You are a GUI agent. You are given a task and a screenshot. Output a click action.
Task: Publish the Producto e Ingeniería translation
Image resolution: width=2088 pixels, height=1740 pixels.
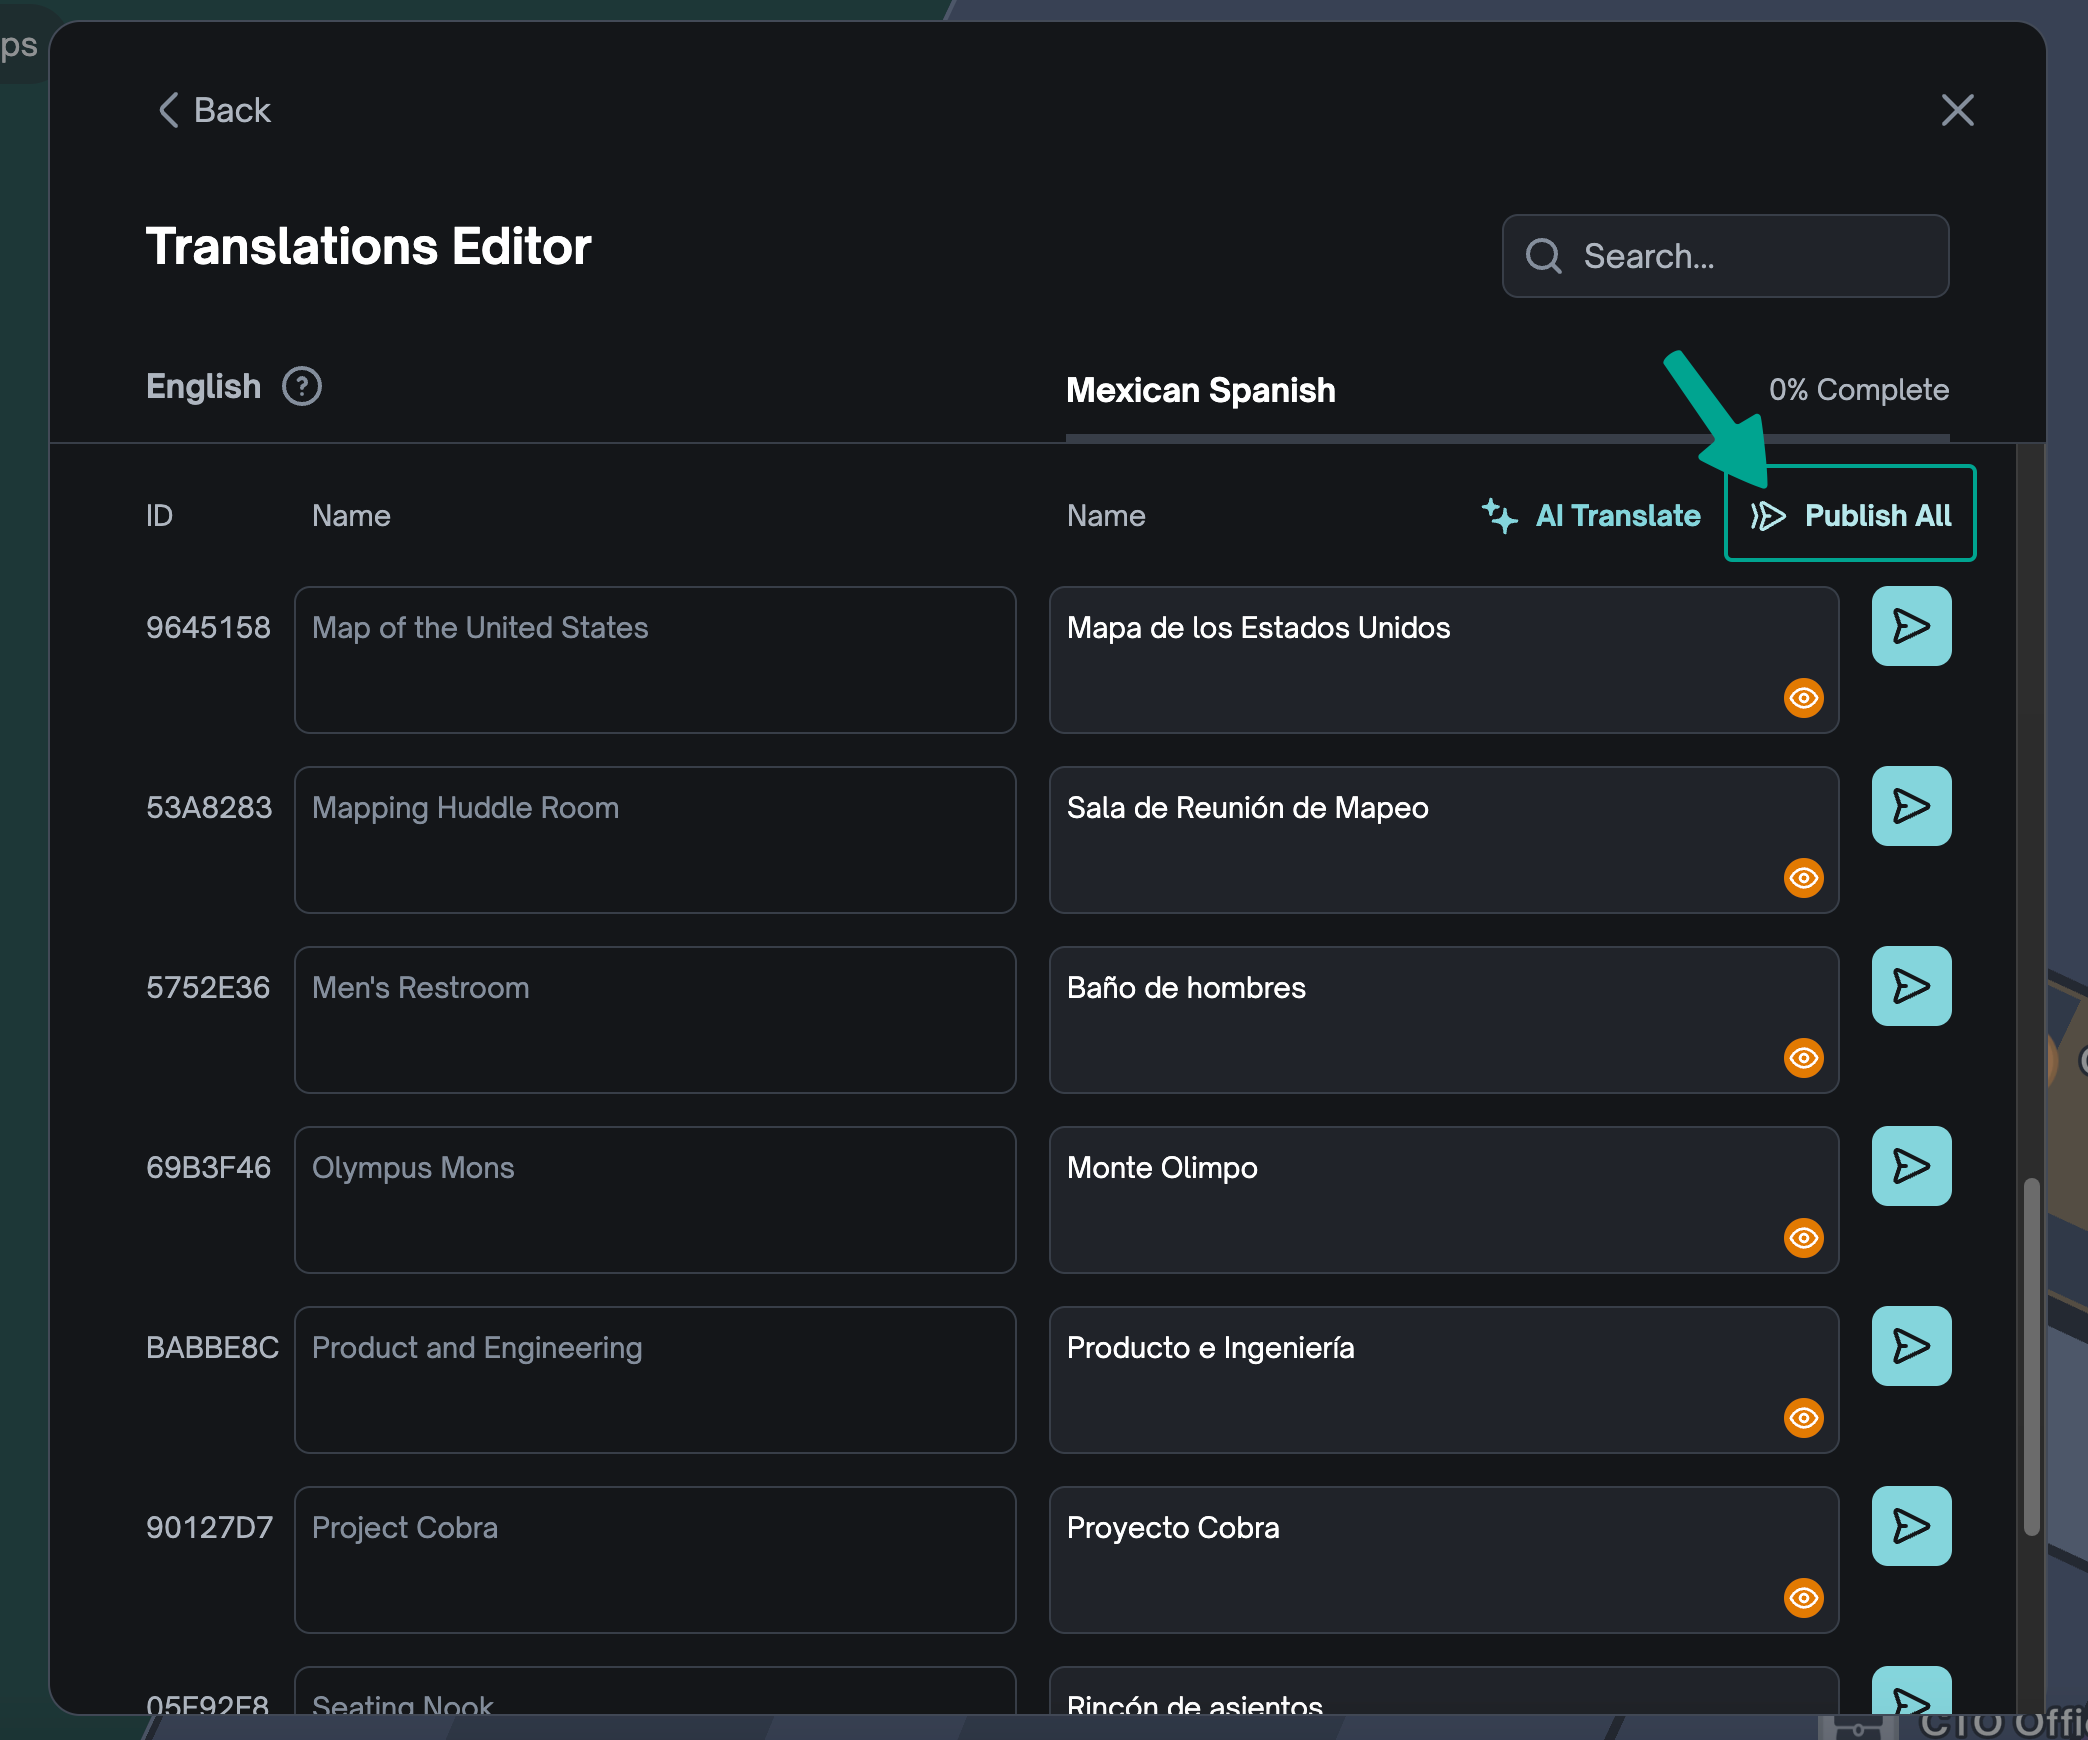click(1911, 1346)
